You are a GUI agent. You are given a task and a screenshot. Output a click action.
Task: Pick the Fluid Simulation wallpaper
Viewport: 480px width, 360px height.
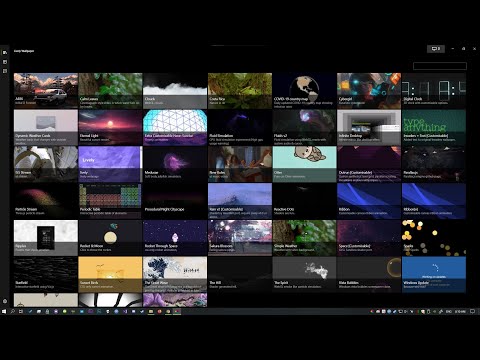coord(240,127)
